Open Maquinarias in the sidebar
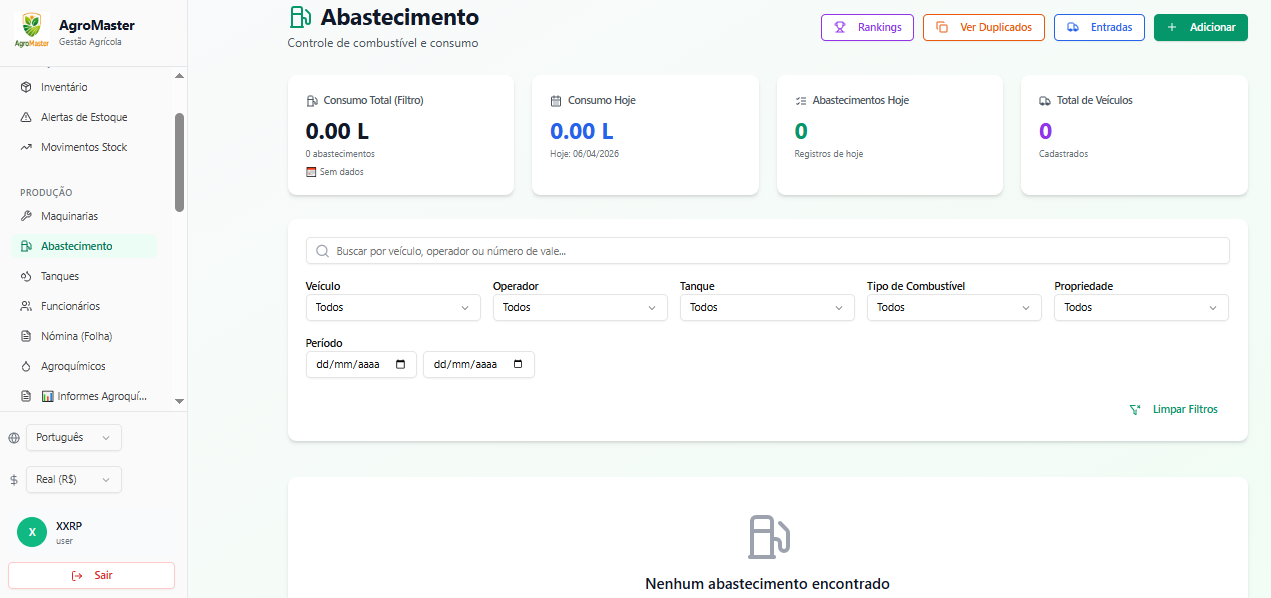The height and width of the screenshot is (598, 1271). 69,216
